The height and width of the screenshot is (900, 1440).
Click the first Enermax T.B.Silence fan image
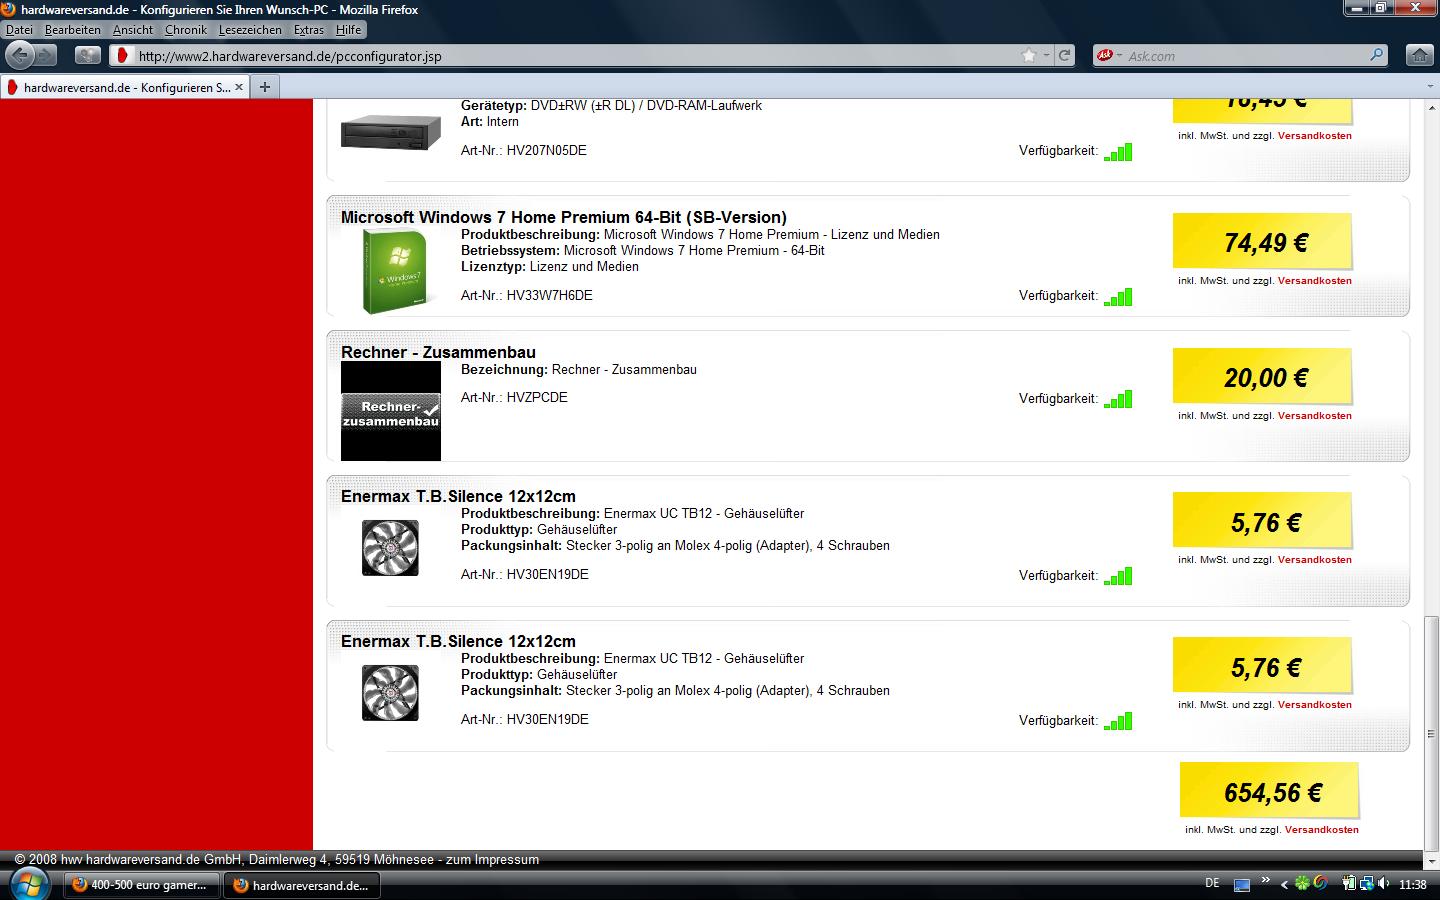point(390,548)
